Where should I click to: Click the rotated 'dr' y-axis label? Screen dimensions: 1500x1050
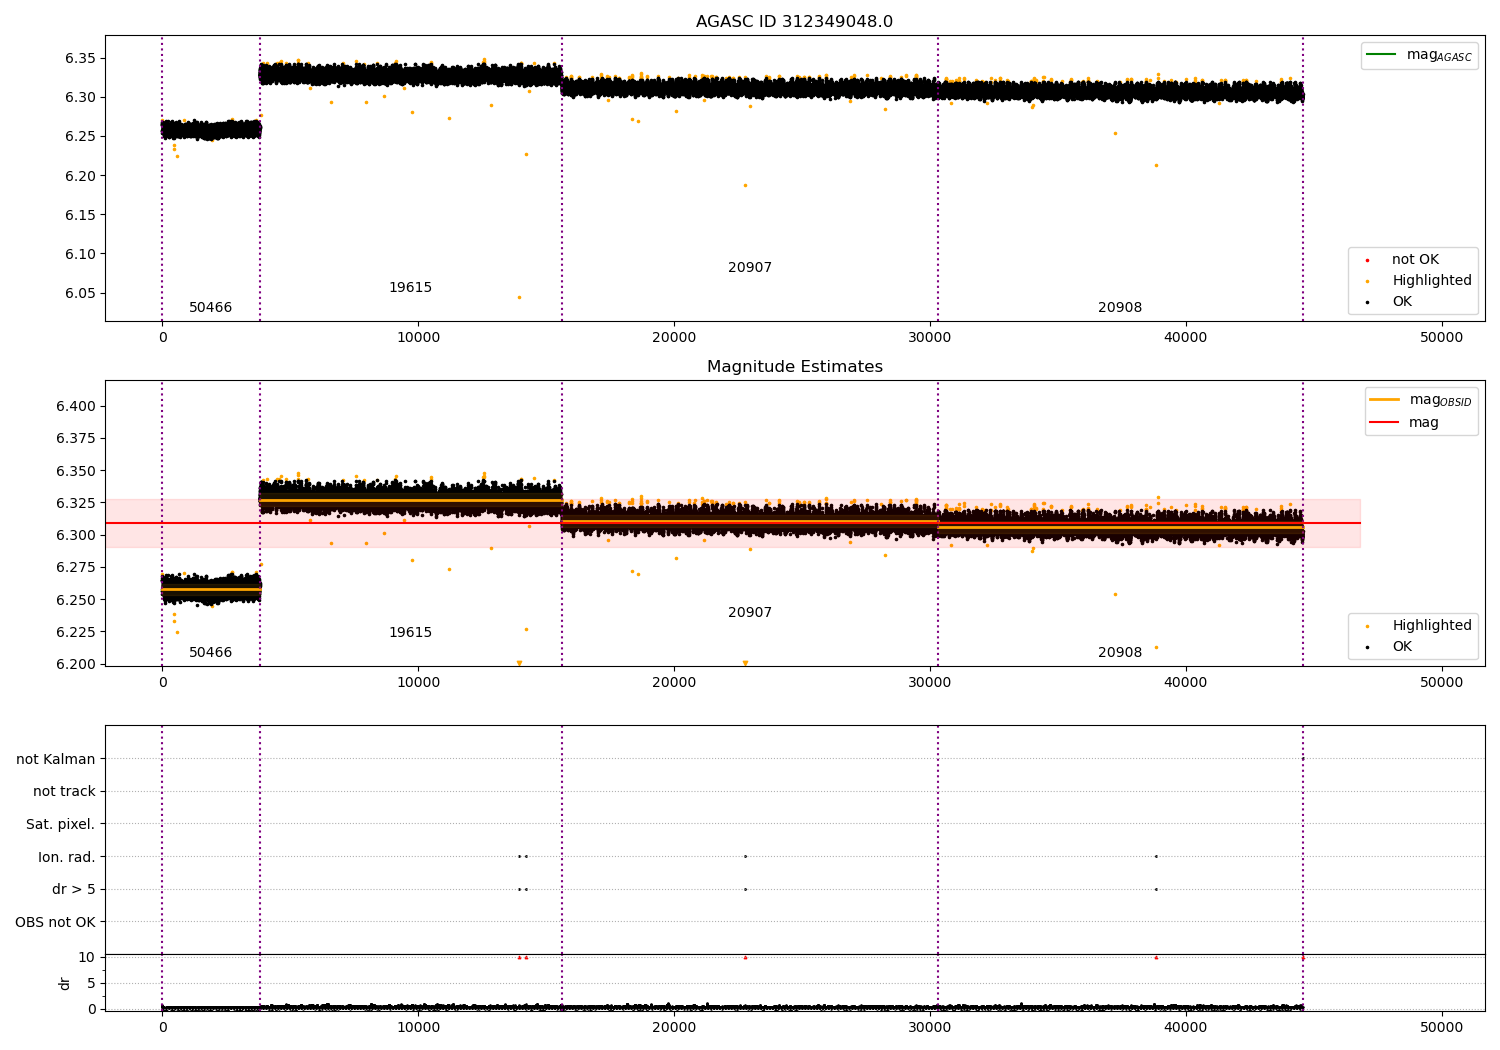coord(65,983)
